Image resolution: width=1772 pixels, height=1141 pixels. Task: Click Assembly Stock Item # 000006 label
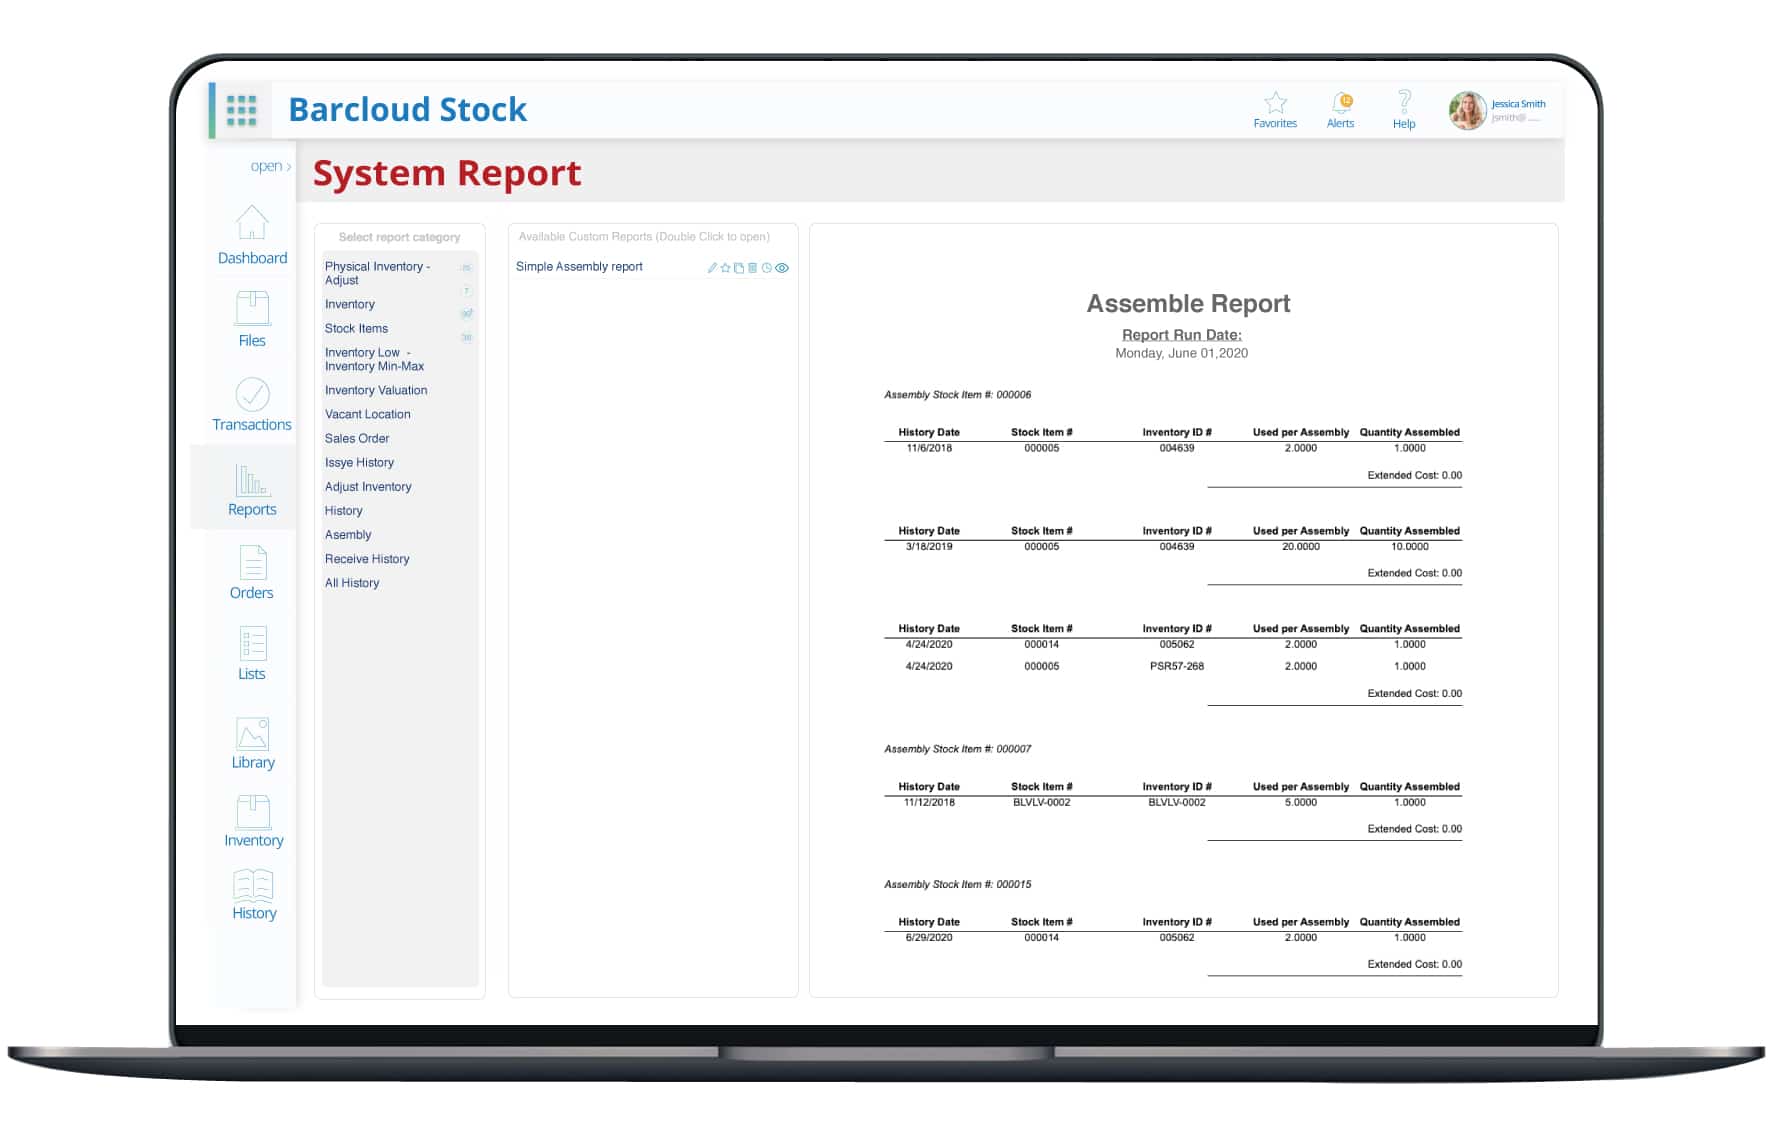[957, 395]
